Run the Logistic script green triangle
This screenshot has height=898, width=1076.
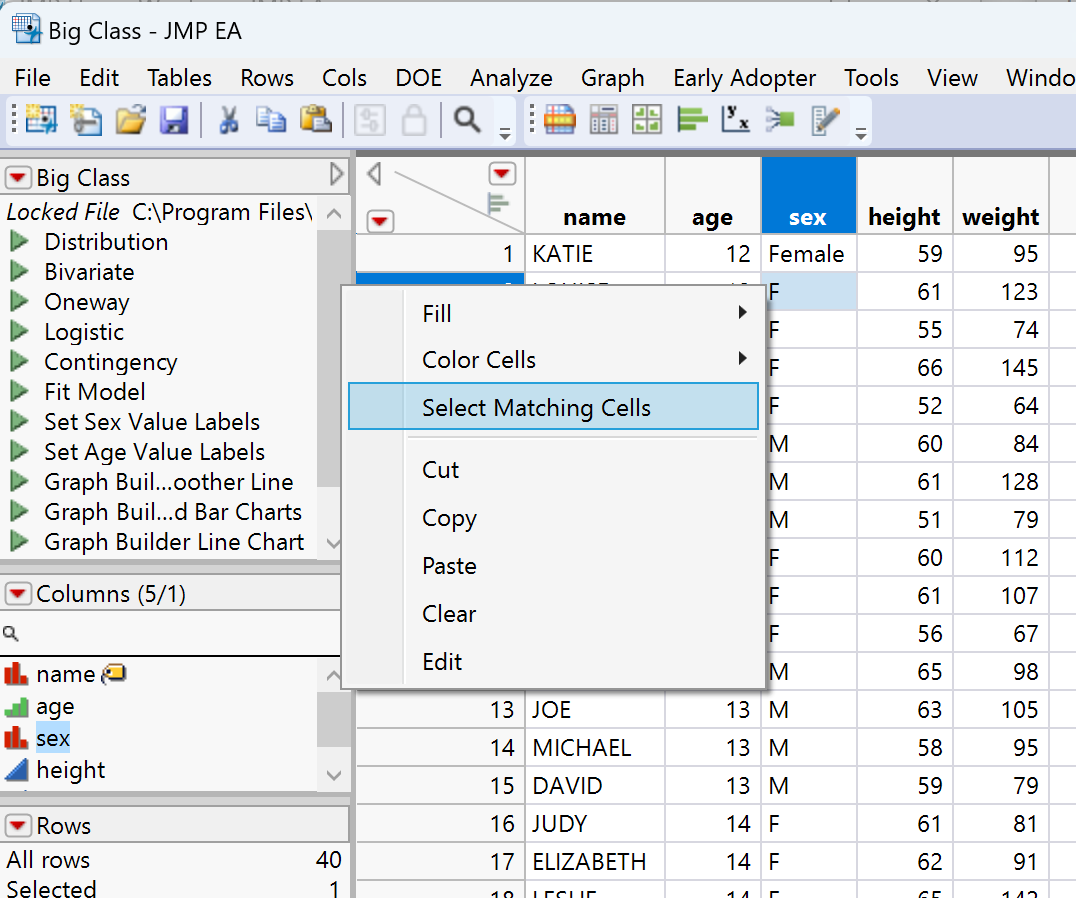point(19,332)
